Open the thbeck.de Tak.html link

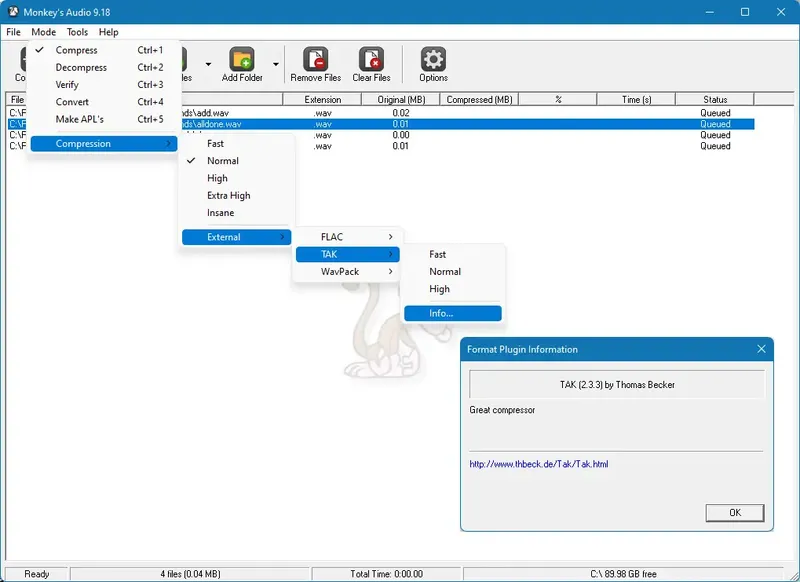click(x=539, y=464)
